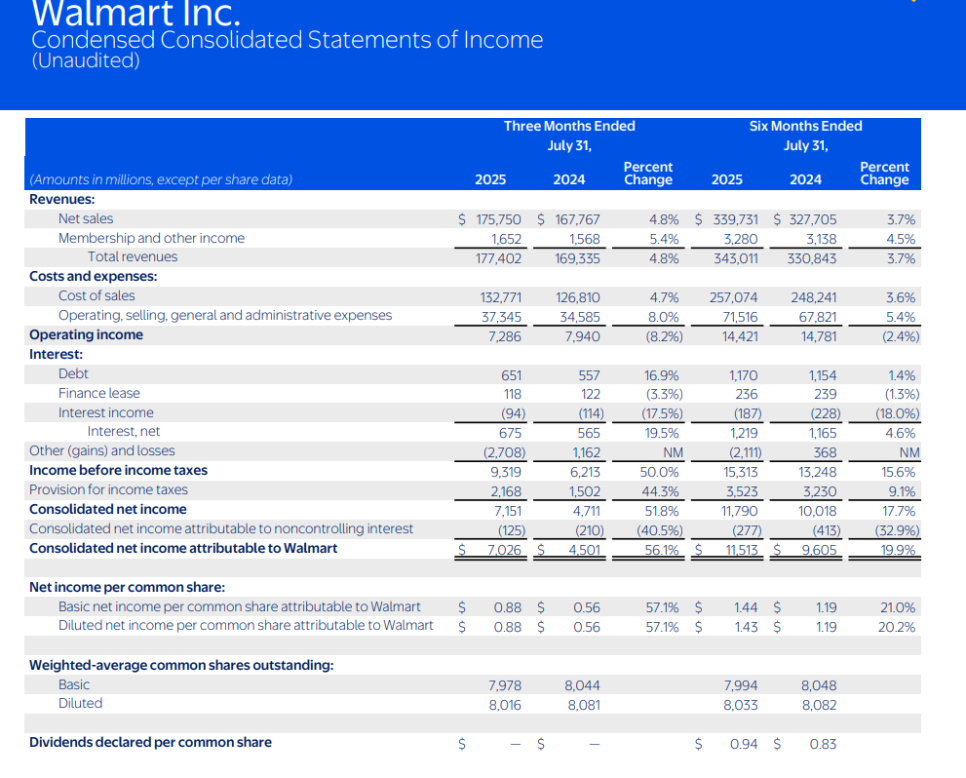This screenshot has height=778, width=966.
Task: Click the basic shares outstanding value 7,978
Action: pyautogui.click(x=505, y=686)
